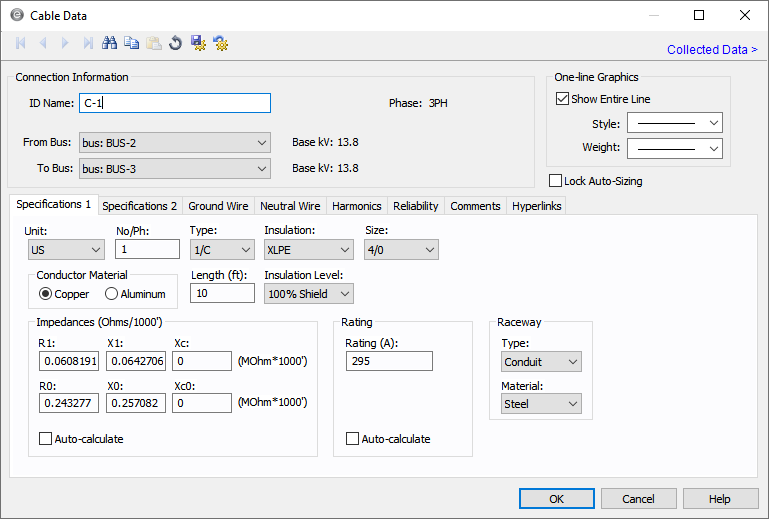The height and width of the screenshot is (519, 769).
Task: Go to the first record arrow icon
Action: [21, 43]
